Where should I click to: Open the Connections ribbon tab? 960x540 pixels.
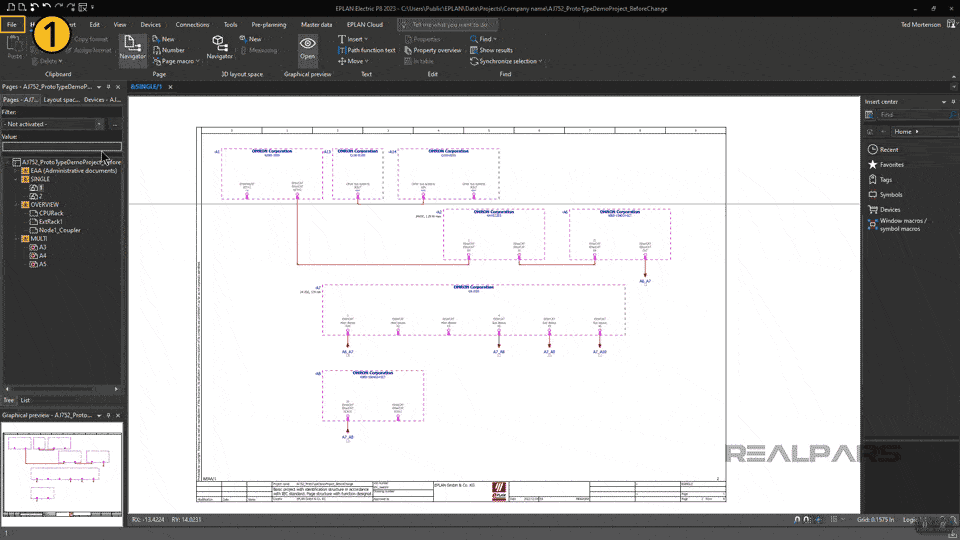pyautogui.click(x=192, y=24)
